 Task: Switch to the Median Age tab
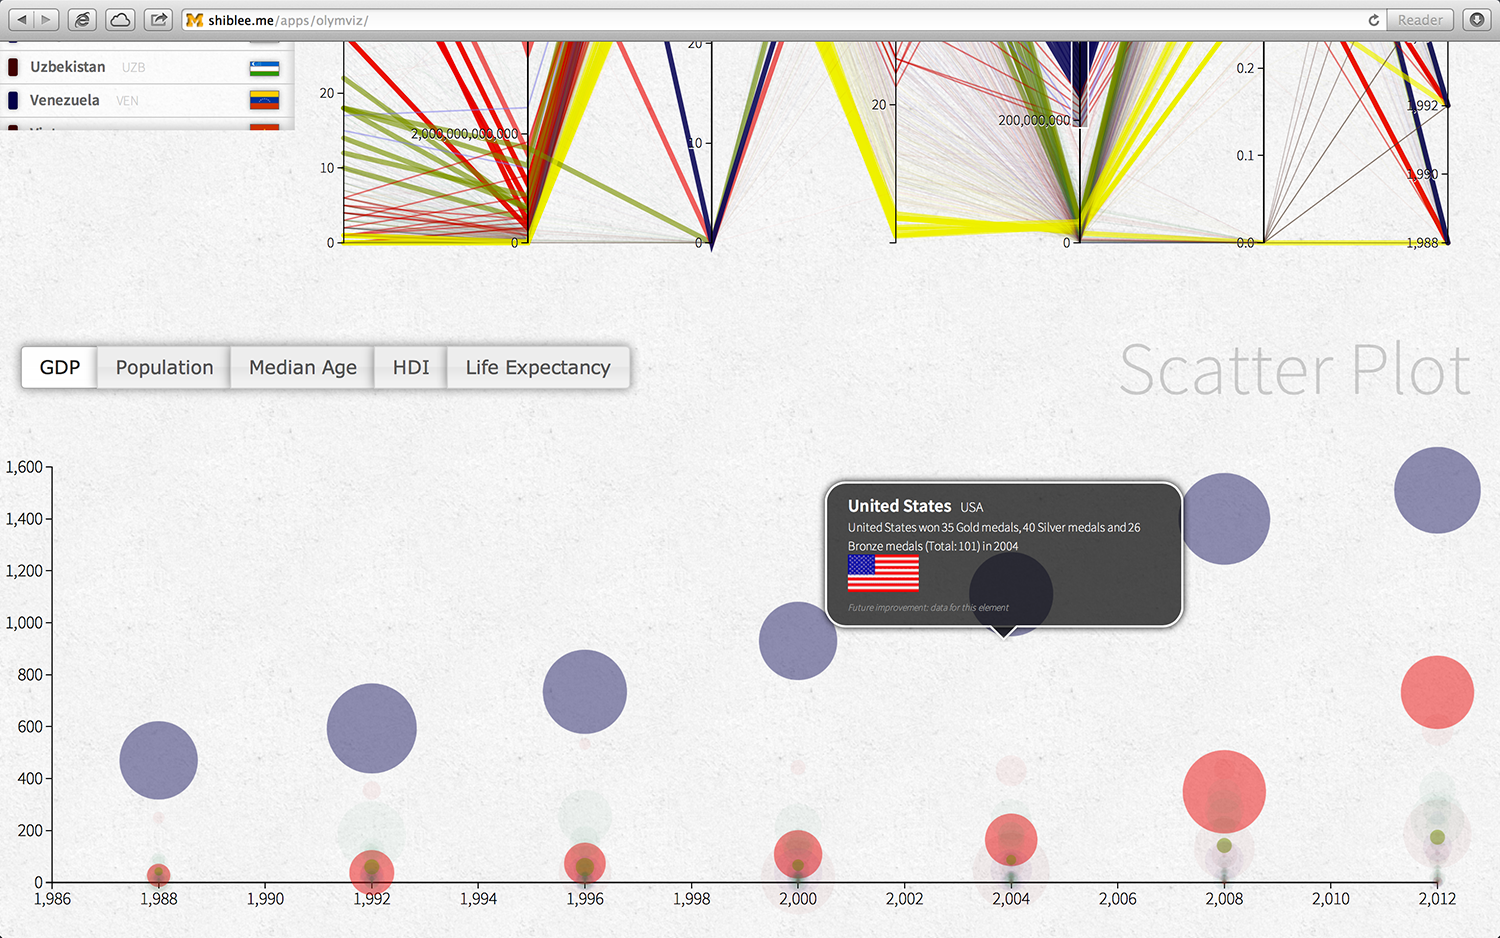[301, 367]
